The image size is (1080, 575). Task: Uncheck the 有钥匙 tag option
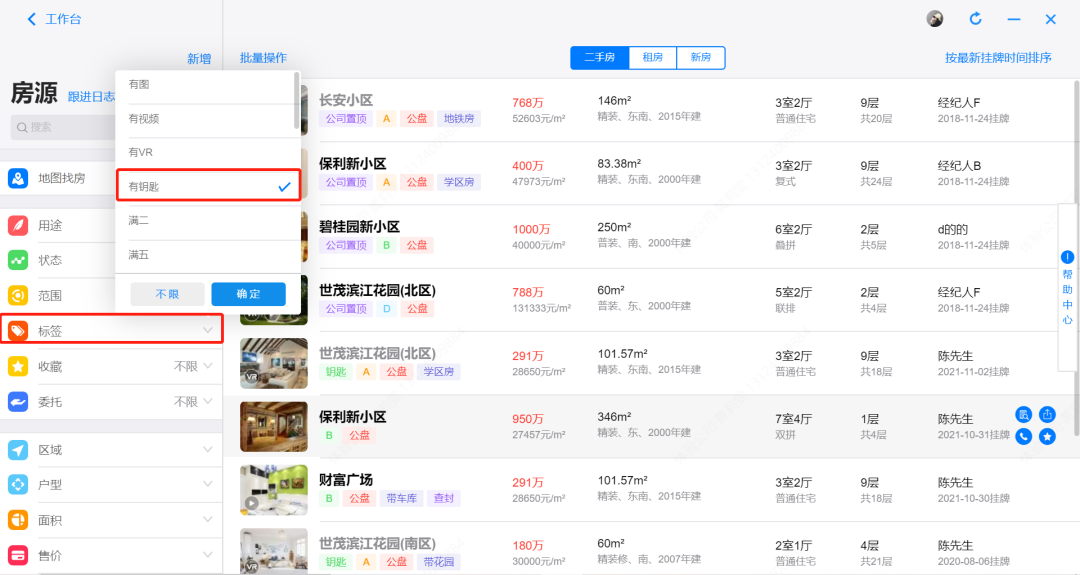coord(208,186)
